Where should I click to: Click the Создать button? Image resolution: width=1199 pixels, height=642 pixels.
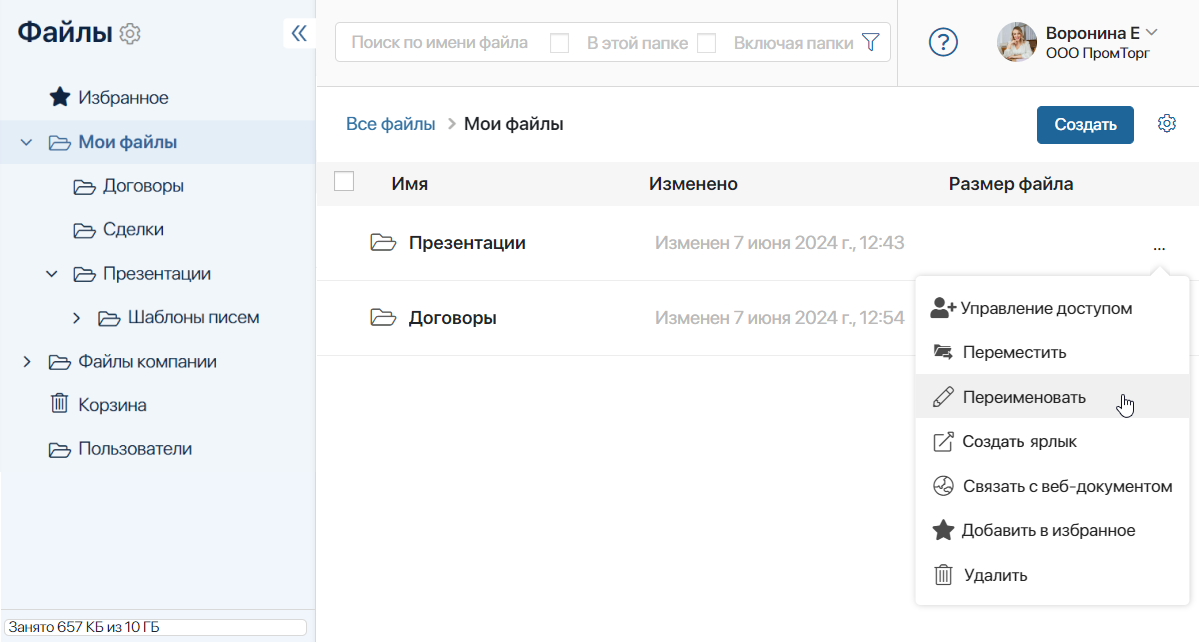point(1085,125)
